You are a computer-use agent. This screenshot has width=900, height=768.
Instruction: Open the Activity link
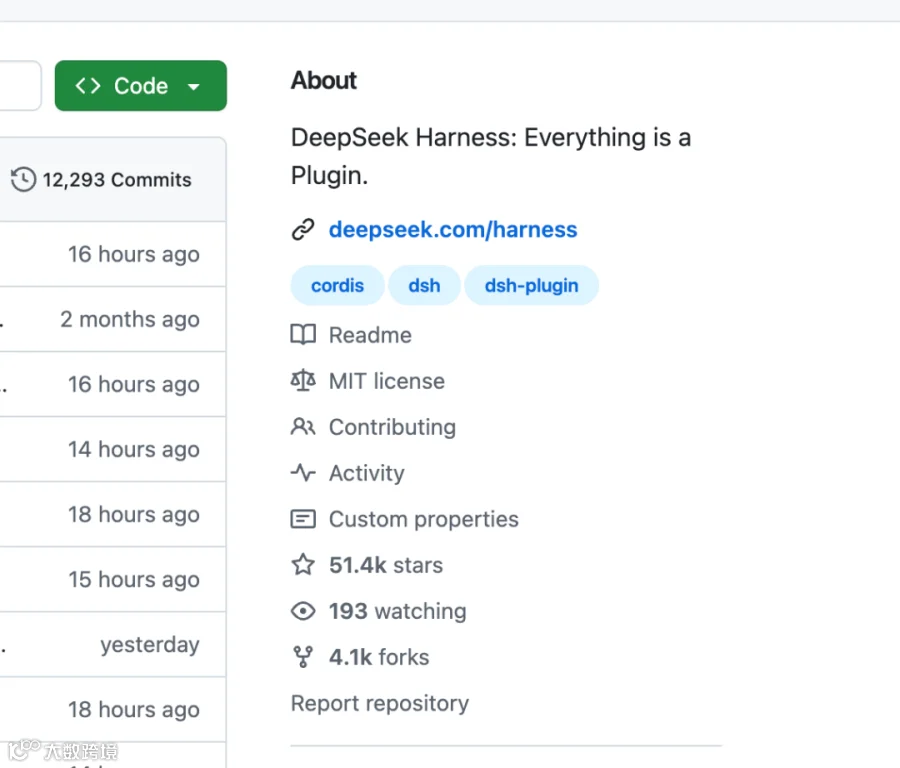[367, 473]
